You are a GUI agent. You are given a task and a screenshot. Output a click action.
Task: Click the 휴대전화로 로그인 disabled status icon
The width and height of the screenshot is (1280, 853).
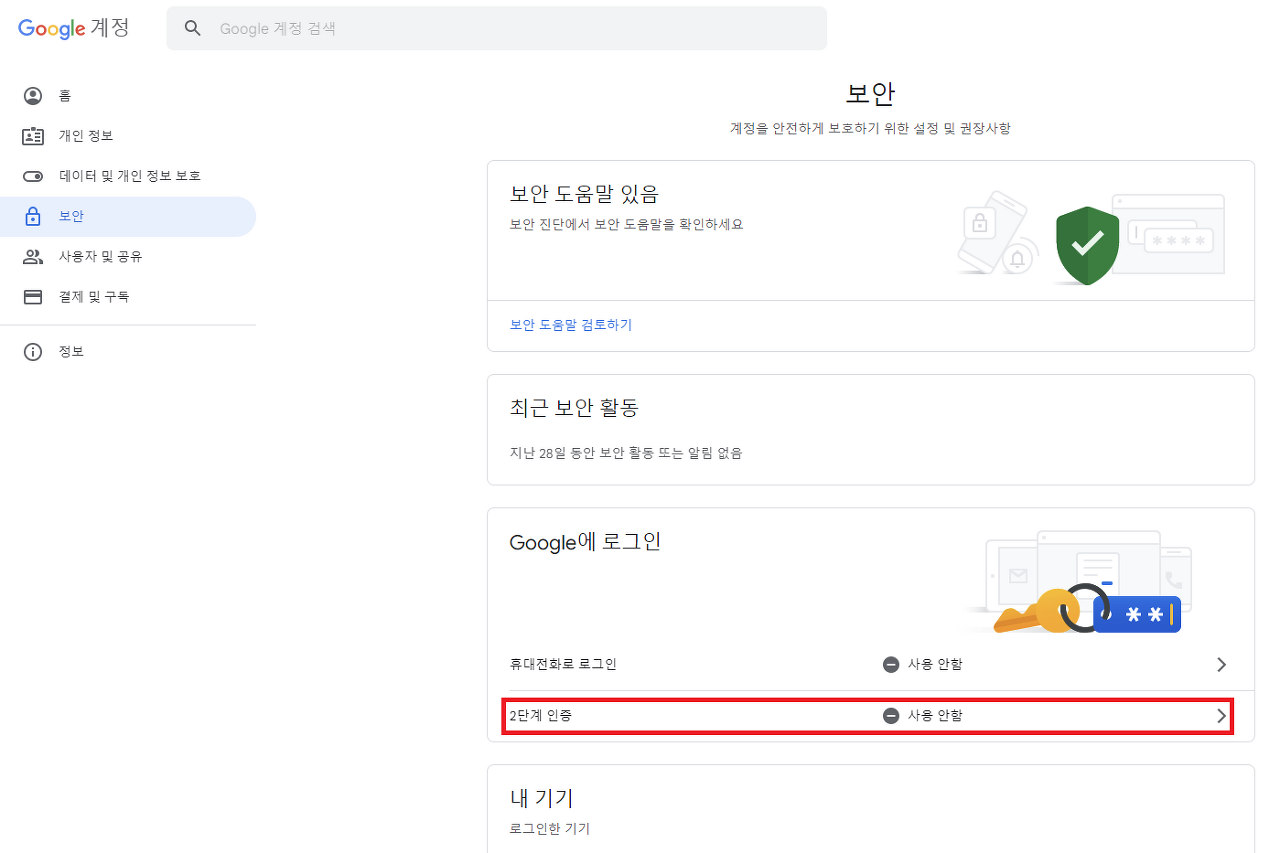pyautogui.click(x=891, y=664)
